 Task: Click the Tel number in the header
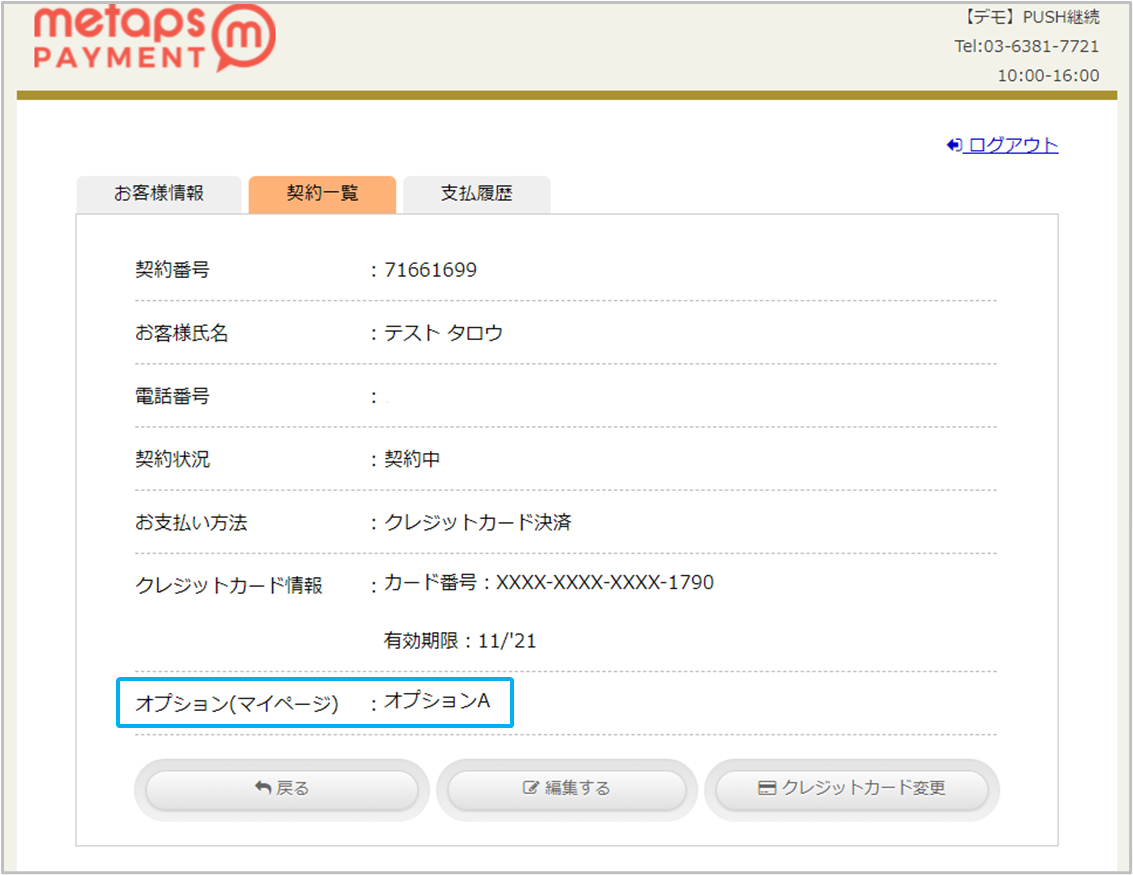tap(1026, 46)
